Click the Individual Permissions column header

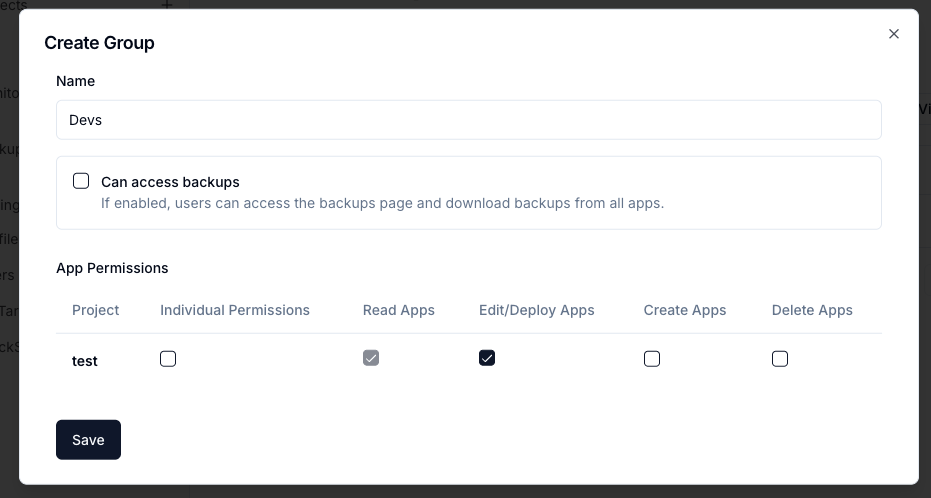tap(235, 310)
